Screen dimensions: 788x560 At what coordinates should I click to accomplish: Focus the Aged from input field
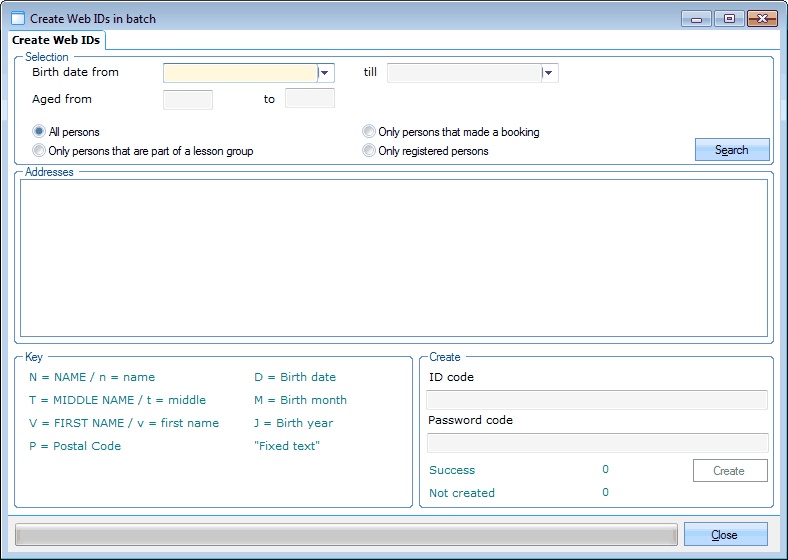click(x=187, y=99)
